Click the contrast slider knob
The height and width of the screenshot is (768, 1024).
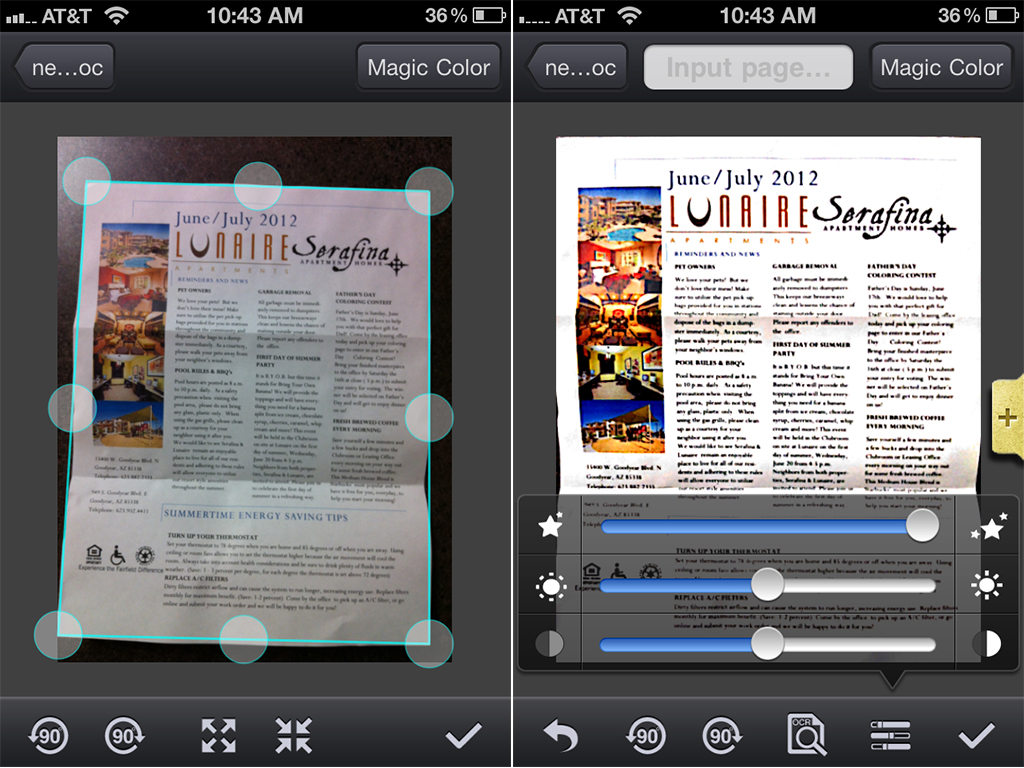coord(767,643)
